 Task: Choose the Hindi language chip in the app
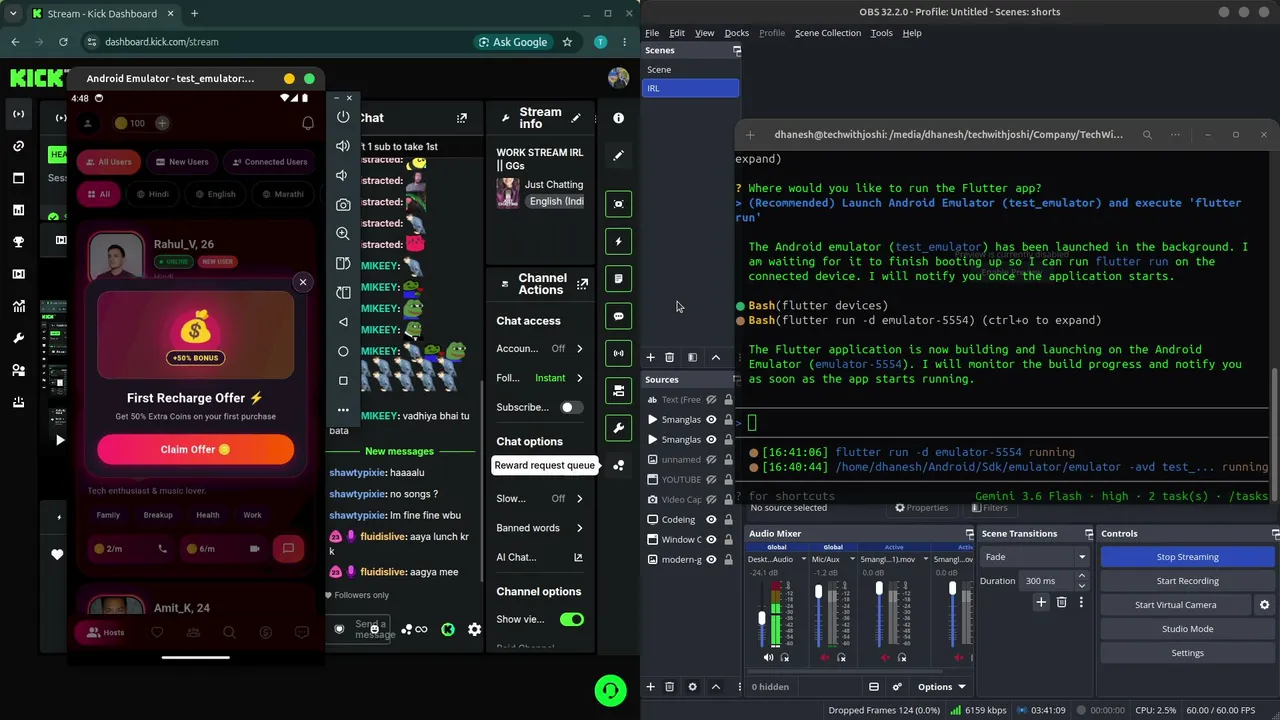coord(153,194)
